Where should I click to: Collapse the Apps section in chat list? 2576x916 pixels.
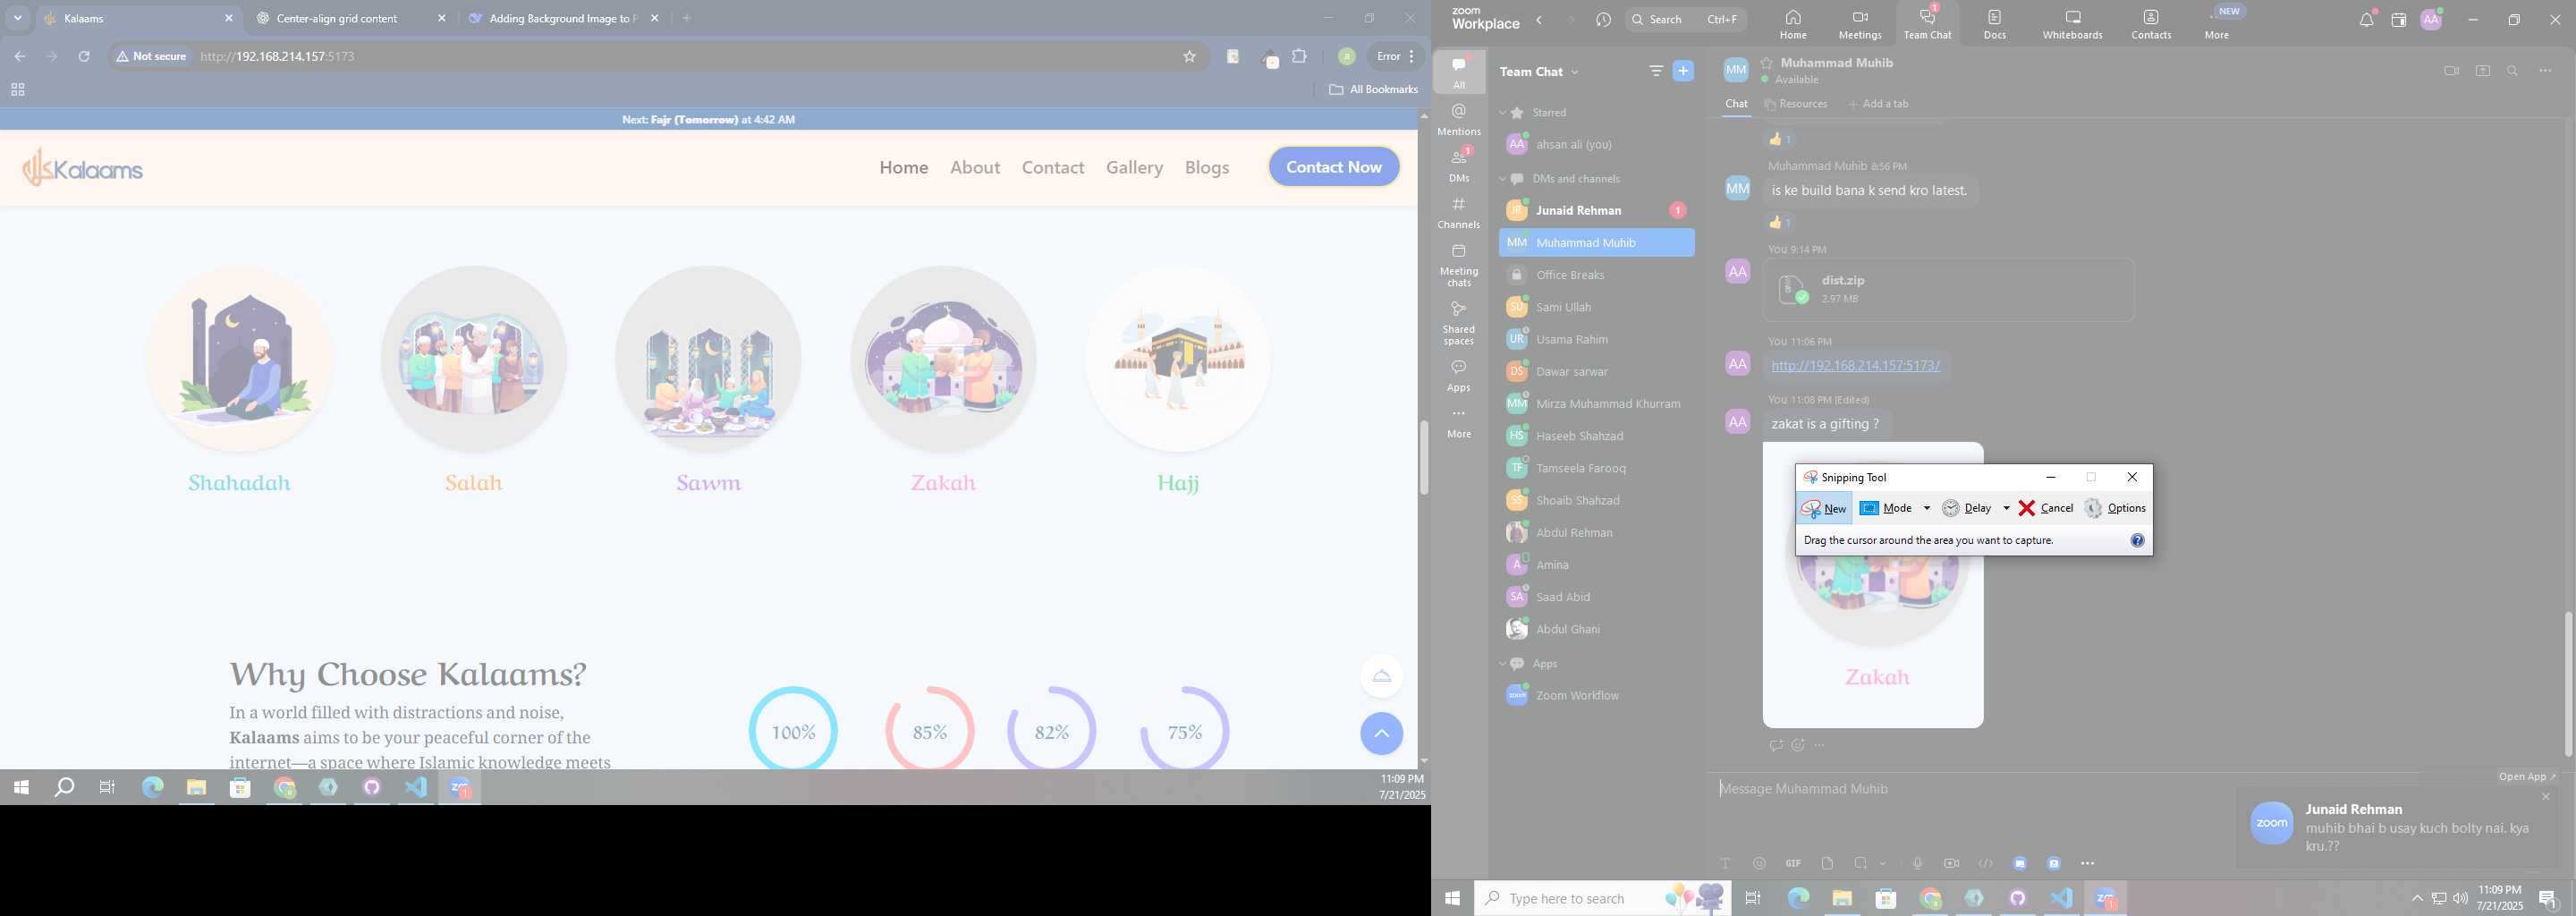point(1502,664)
